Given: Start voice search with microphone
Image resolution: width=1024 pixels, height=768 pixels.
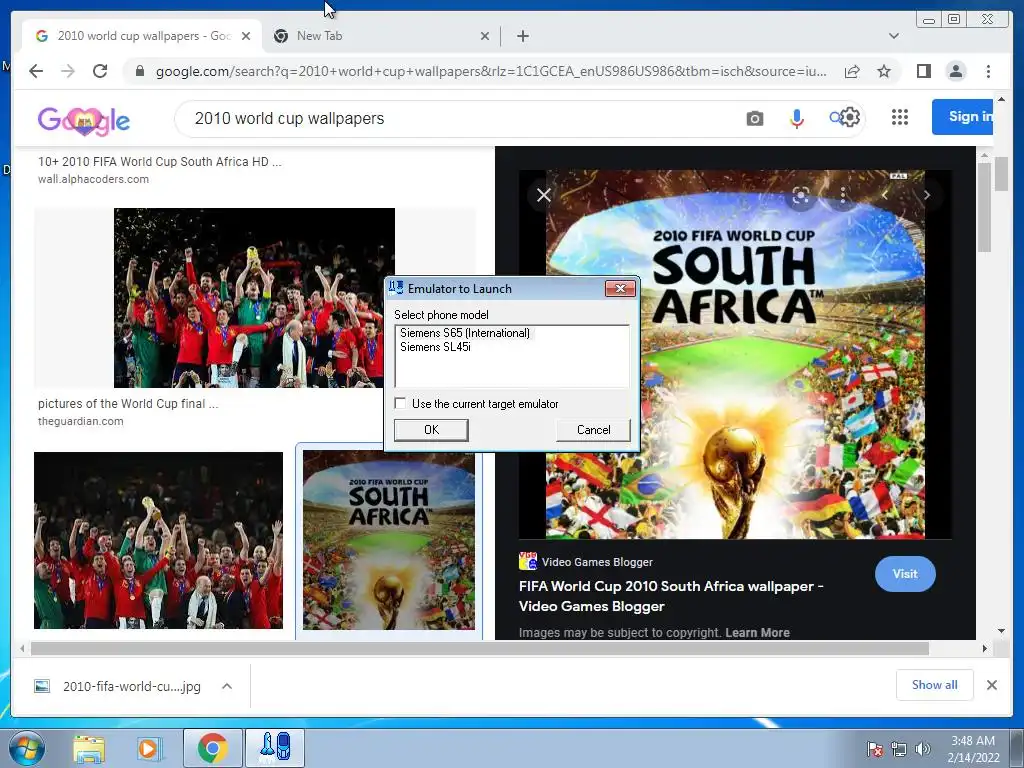Looking at the screenshot, I should pyautogui.click(x=796, y=119).
